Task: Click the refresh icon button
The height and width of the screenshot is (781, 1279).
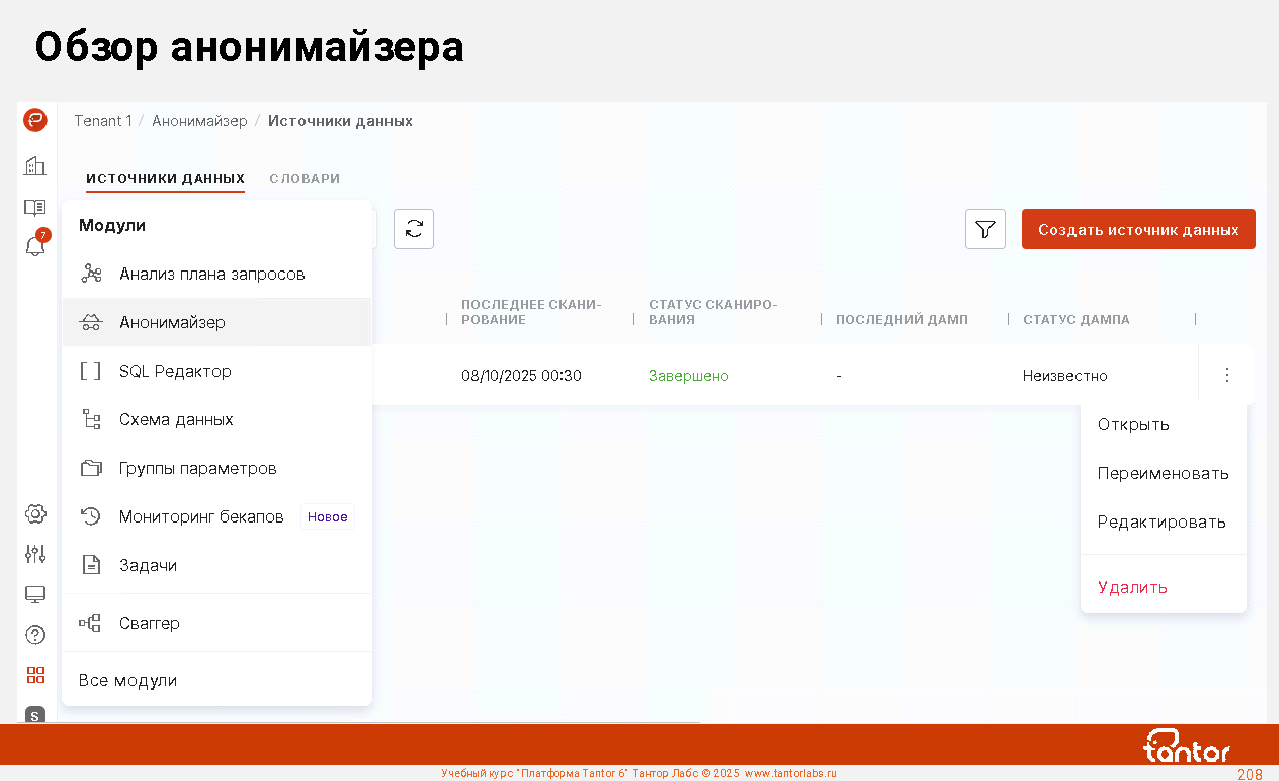Action: [x=414, y=229]
